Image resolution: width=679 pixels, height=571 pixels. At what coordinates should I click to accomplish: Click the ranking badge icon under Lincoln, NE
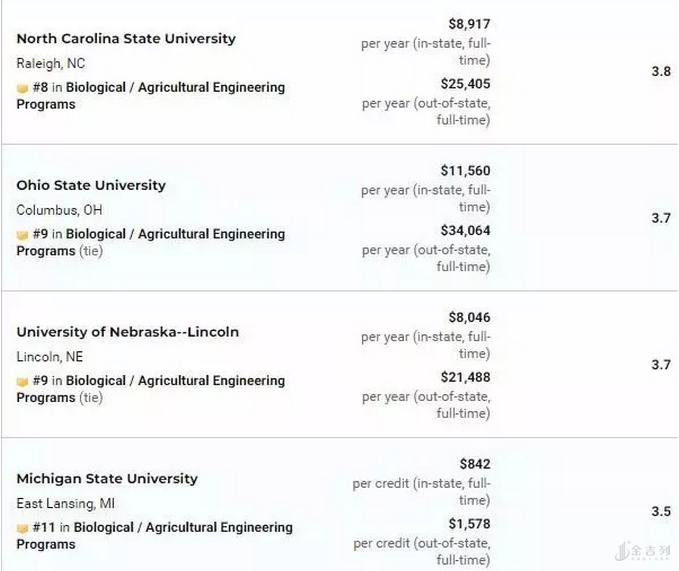pos(22,382)
